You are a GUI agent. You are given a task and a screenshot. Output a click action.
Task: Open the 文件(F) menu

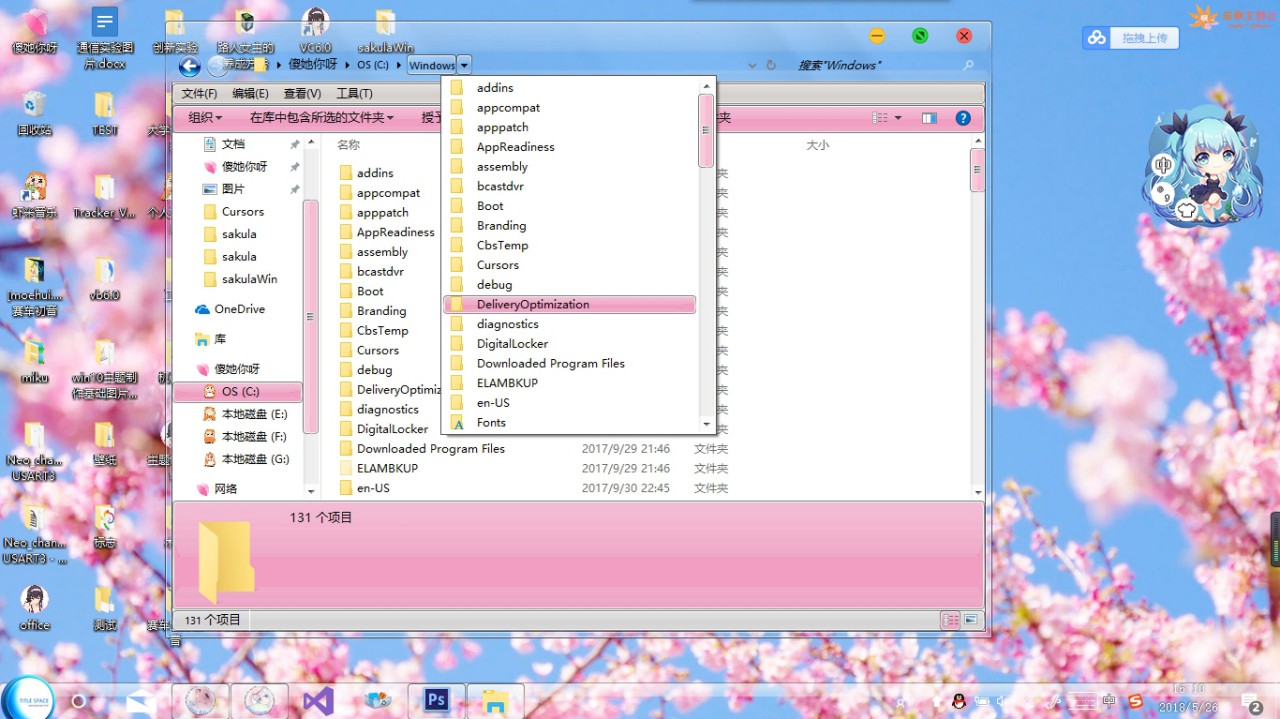[x=199, y=93]
